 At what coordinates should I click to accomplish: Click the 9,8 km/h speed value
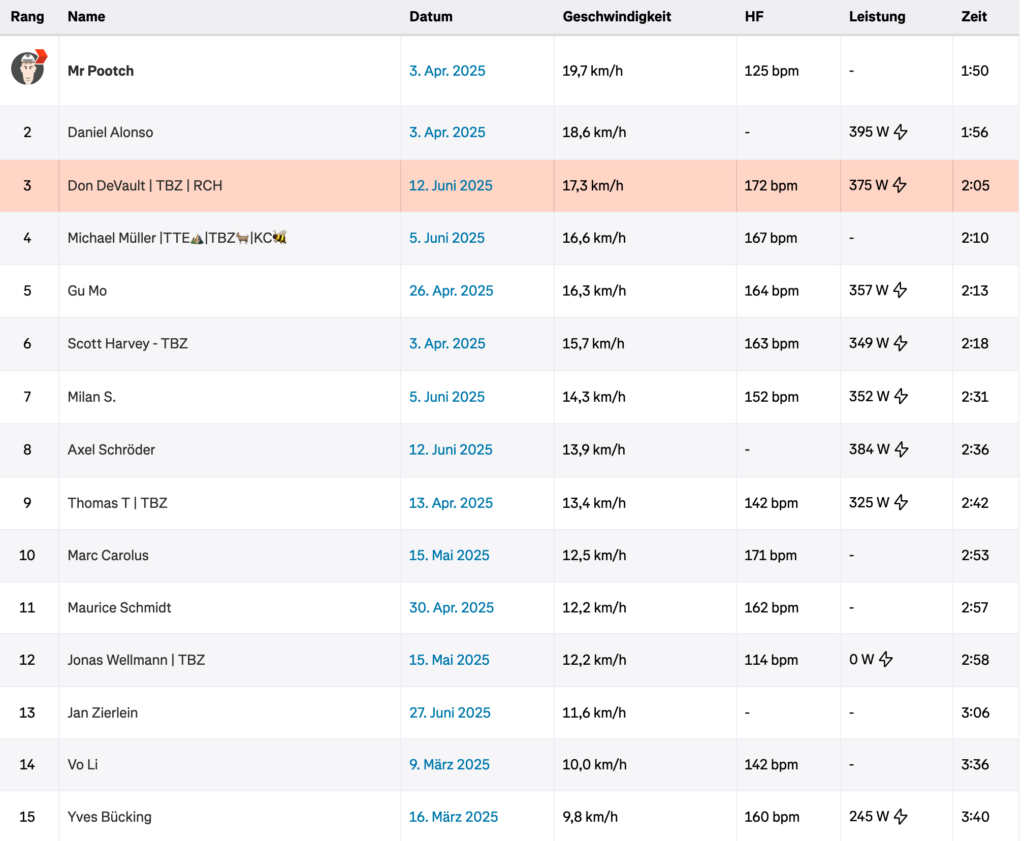(x=590, y=816)
